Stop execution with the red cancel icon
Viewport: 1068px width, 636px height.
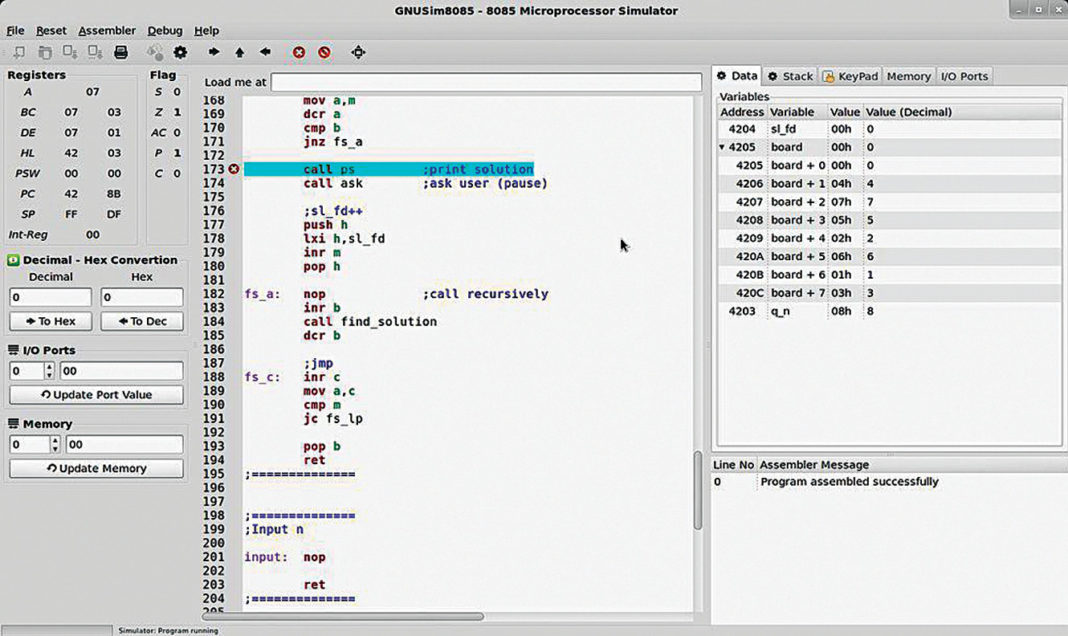(299, 52)
